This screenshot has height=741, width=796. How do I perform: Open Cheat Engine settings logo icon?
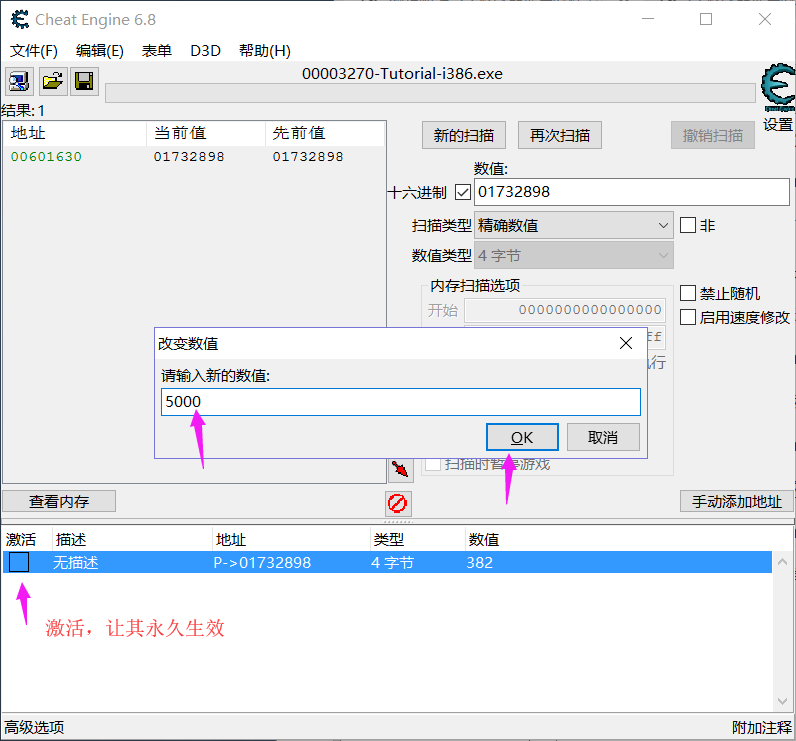click(778, 90)
